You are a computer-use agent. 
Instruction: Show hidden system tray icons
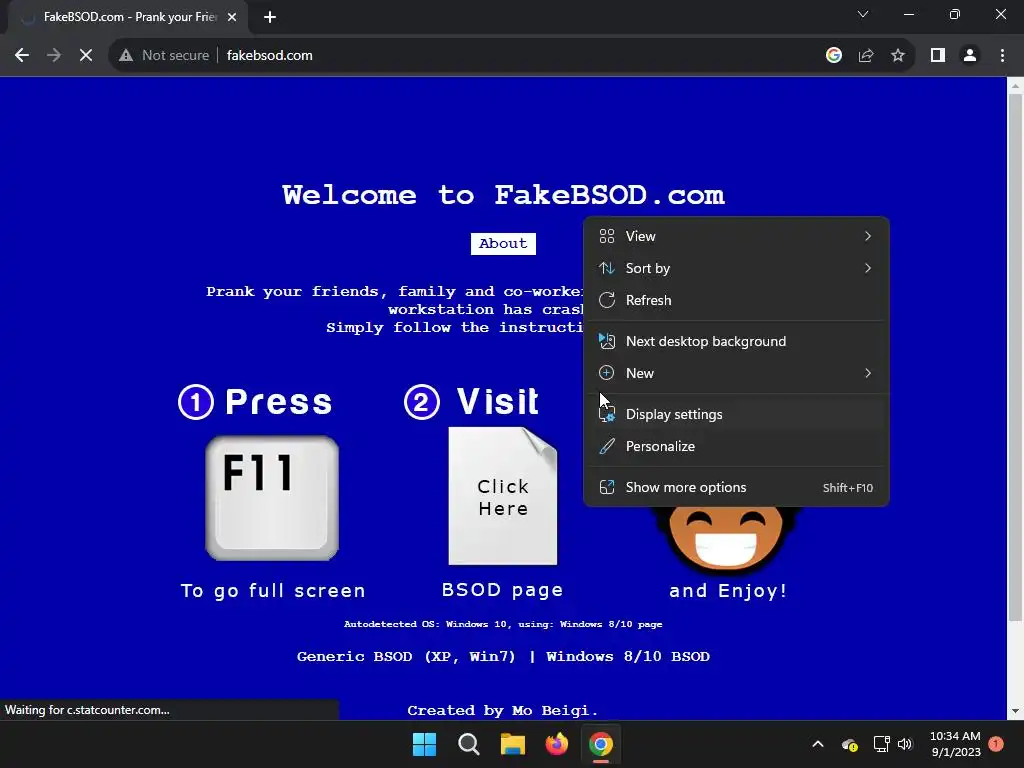coord(818,744)
